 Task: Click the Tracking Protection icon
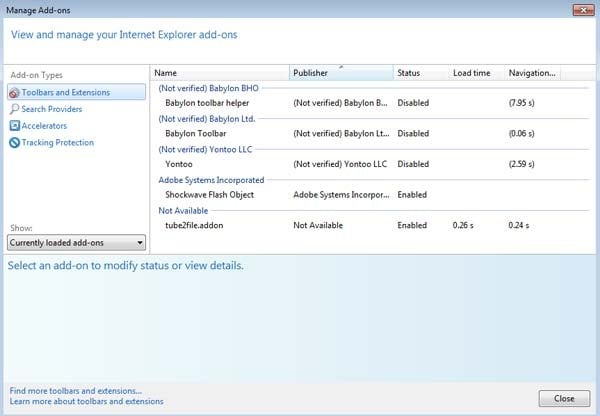point(14,143)
